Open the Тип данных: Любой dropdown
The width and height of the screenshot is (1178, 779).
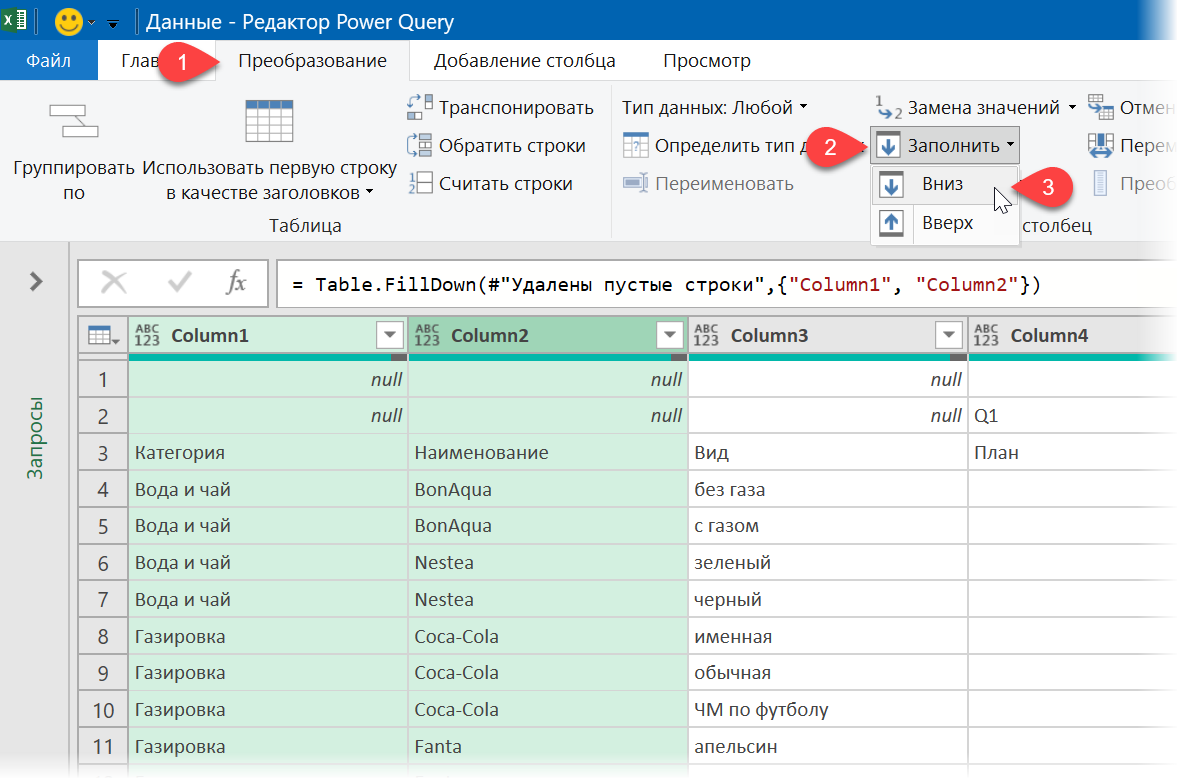click(x=714, y=107)
